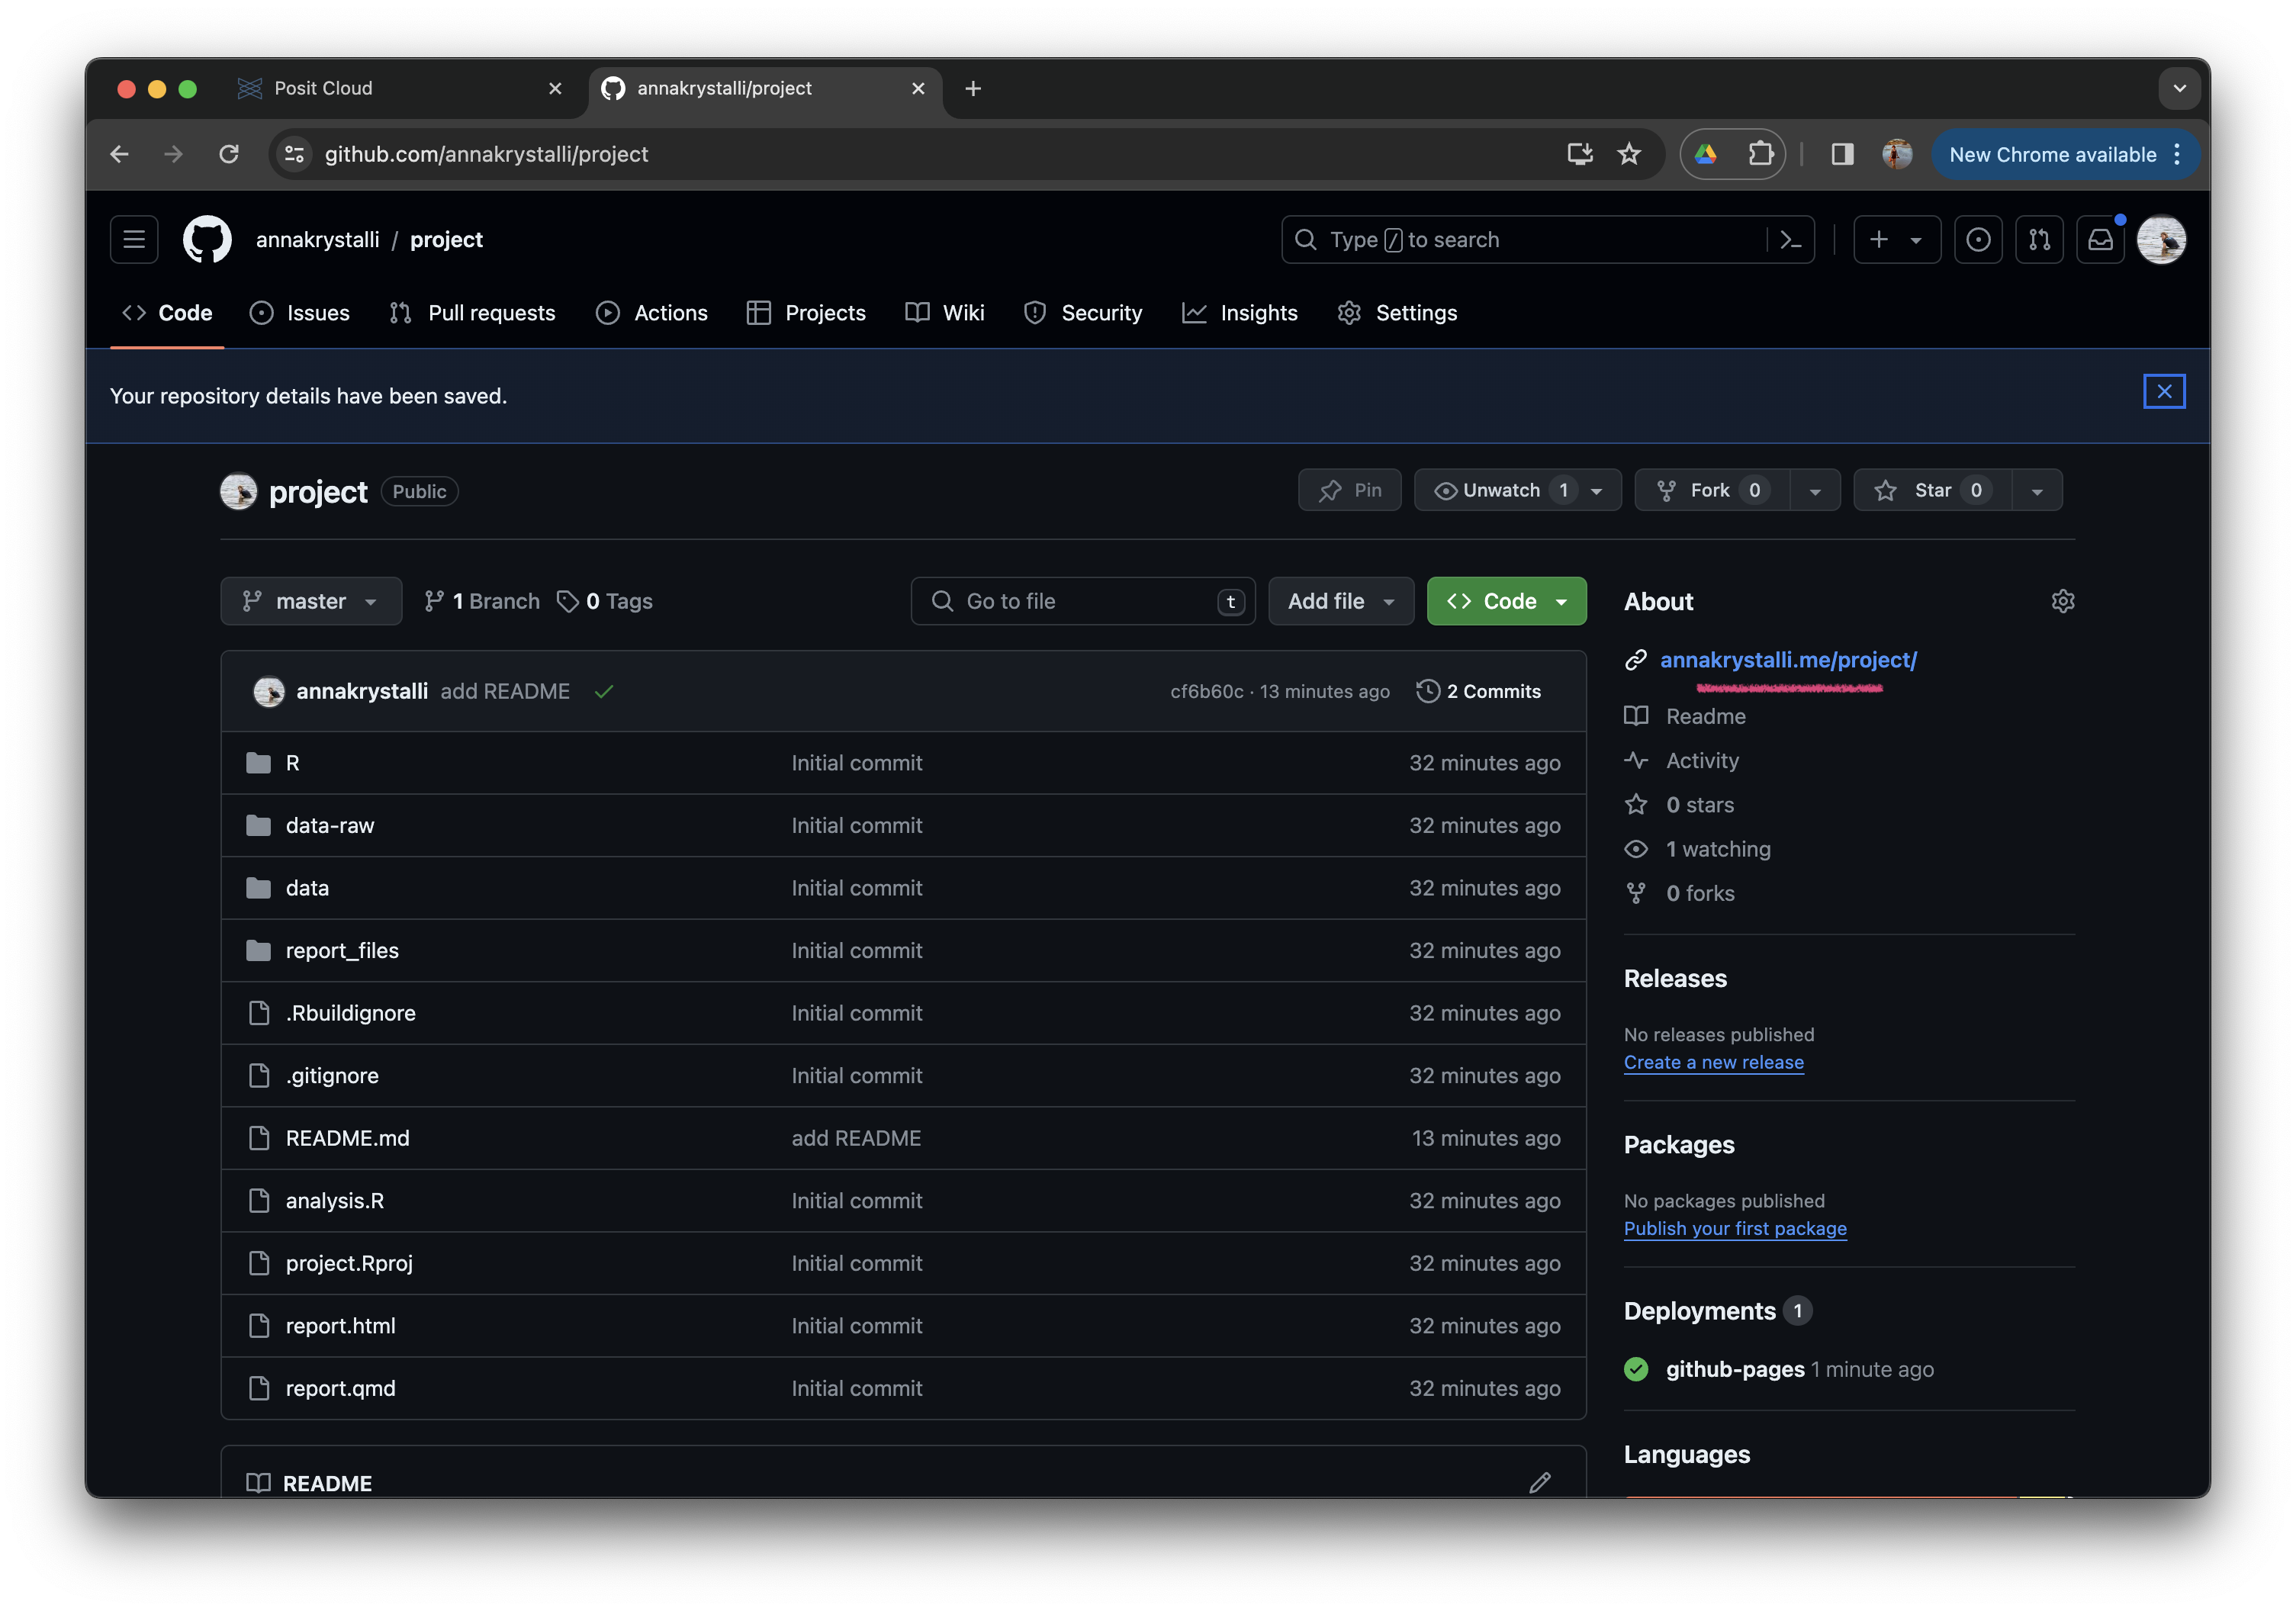This screenshot has height=1611, width=2296.
Task: Click Create a new release link
Action: 1714,1062
